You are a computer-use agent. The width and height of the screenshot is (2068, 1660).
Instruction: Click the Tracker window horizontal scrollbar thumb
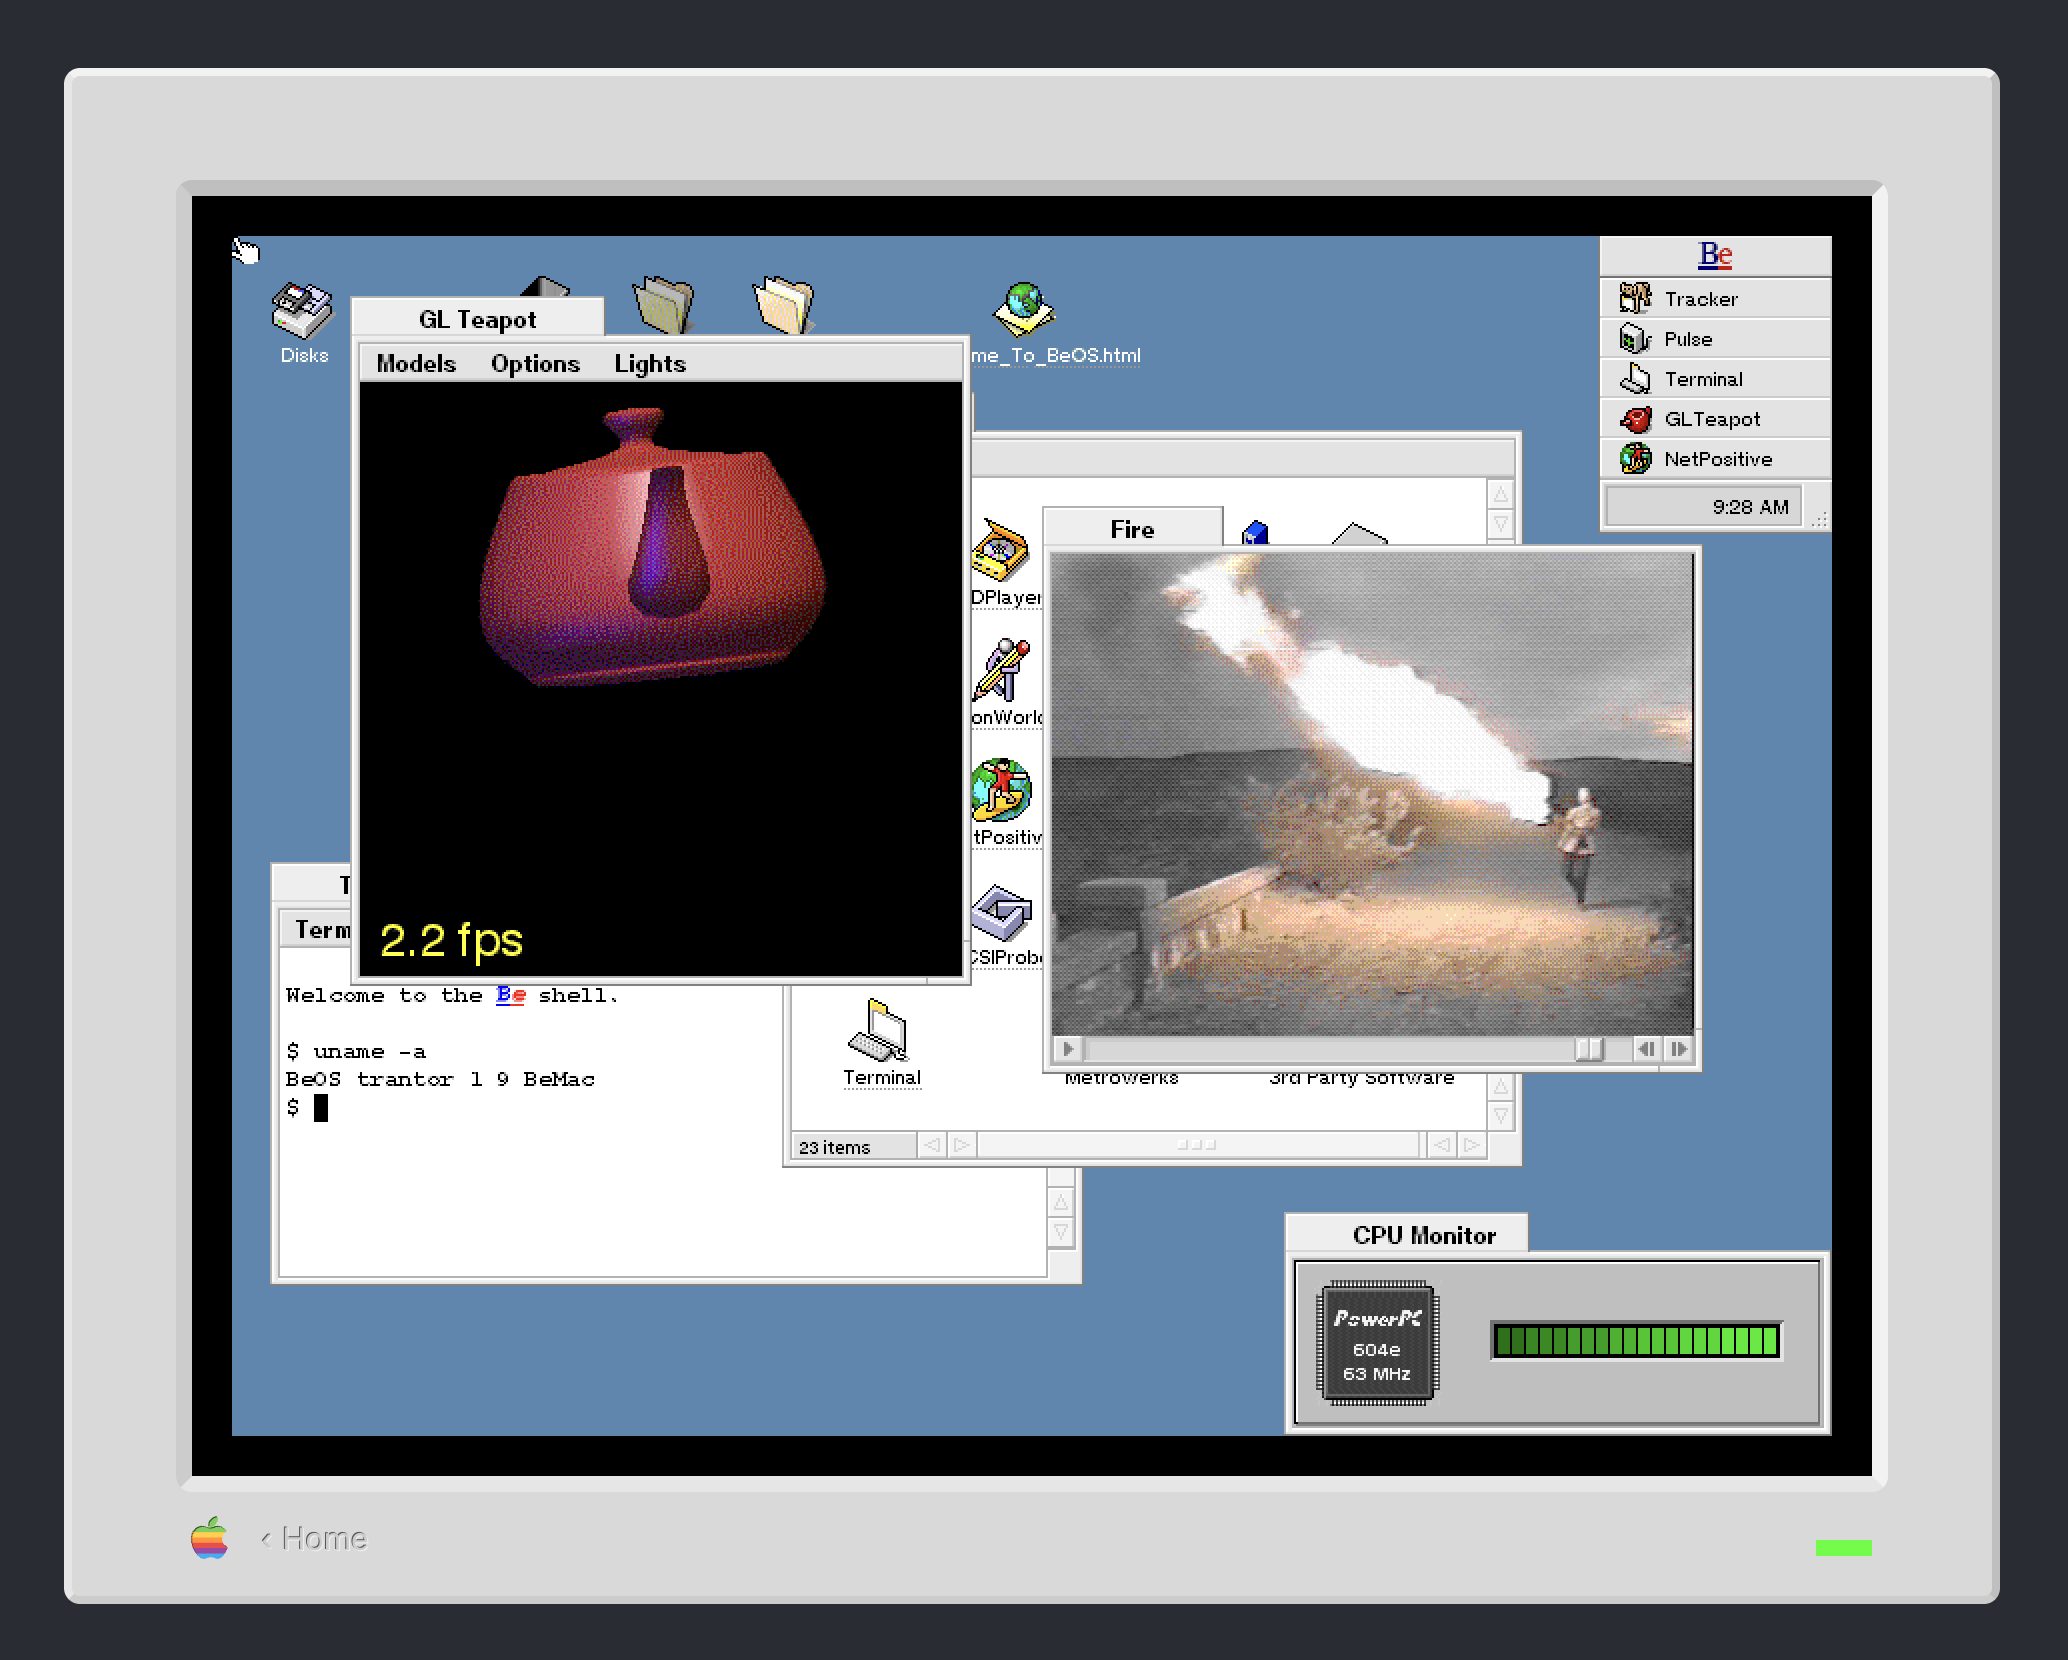(x=1196, y=1144)
